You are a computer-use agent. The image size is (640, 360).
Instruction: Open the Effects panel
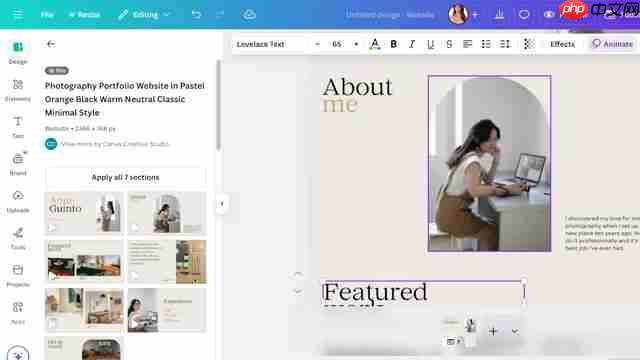tap(562, 44)
